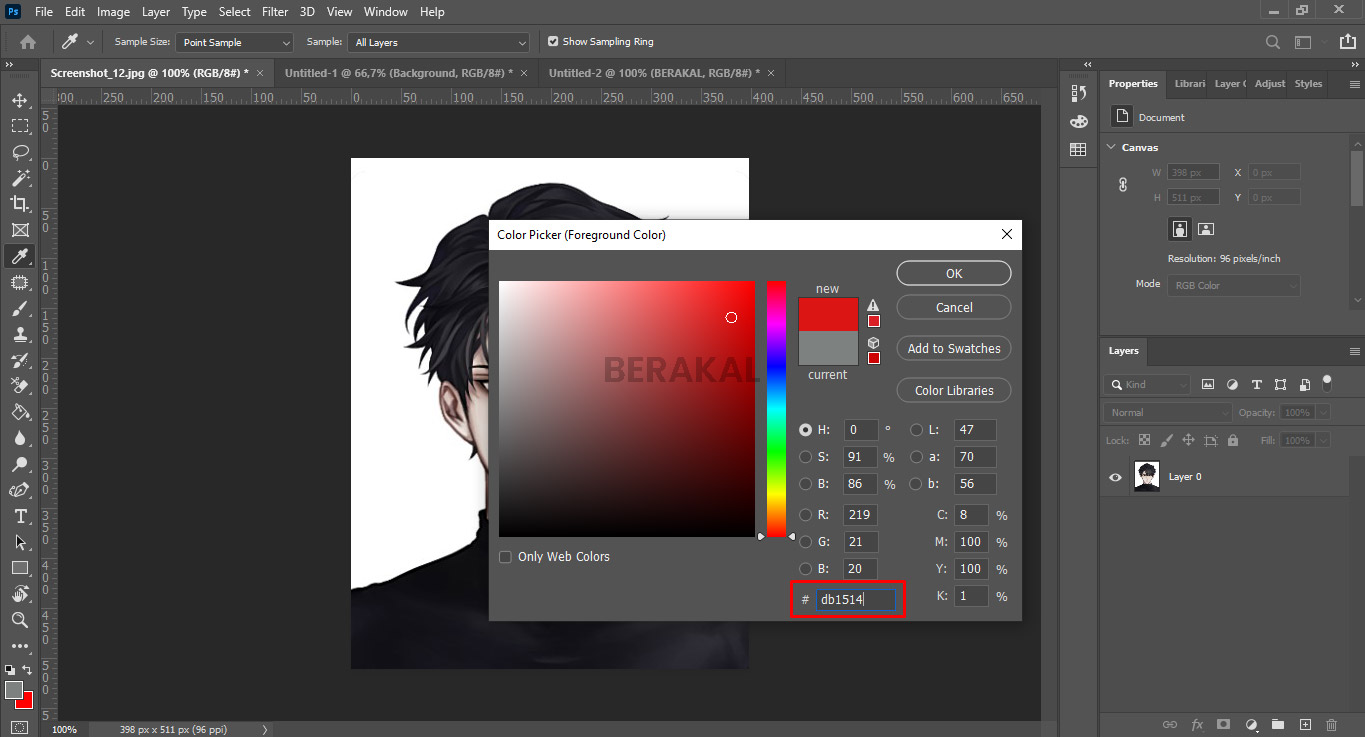Select the Brush tool
This screenshot has width=1365, height=738.
coord(18,308)
